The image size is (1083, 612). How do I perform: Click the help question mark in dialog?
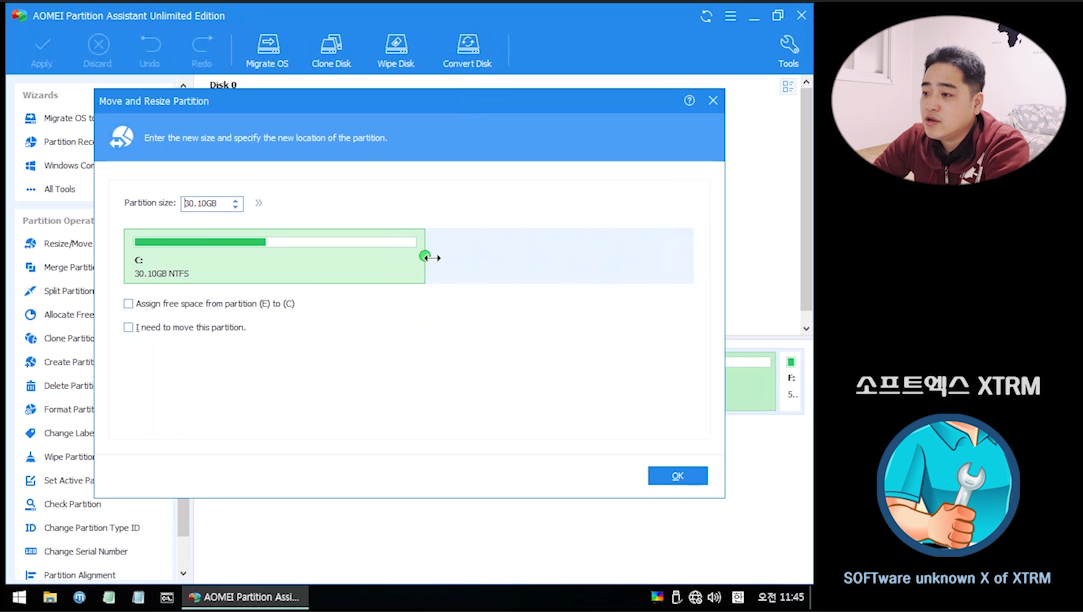(x=689, y=101)
